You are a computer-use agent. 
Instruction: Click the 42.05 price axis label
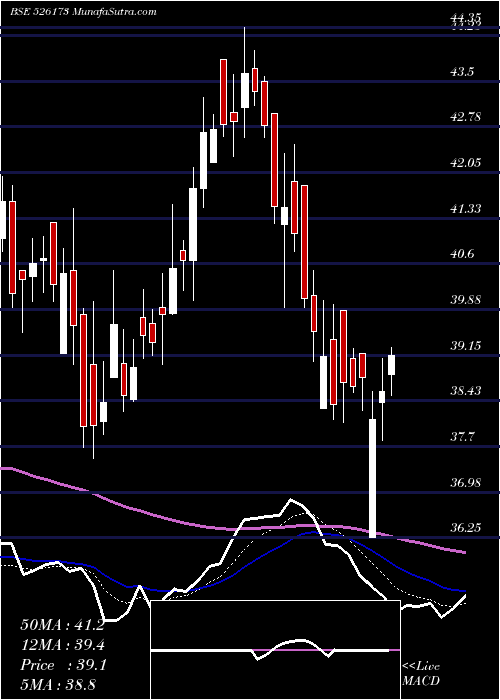[x=466, y=163]
